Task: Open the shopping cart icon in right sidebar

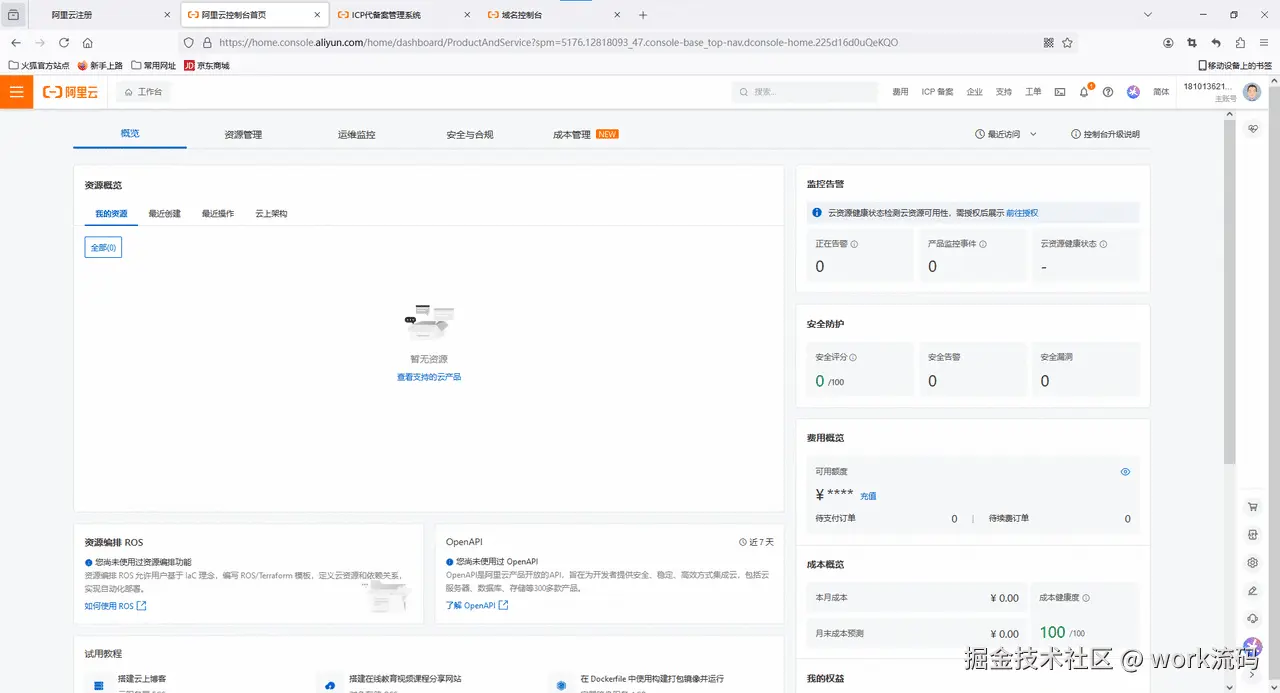Action: point(1253,506)
